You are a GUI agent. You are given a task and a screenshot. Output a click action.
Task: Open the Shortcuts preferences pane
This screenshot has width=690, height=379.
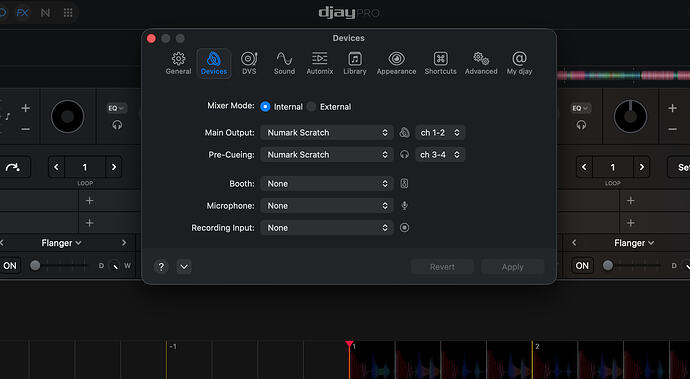[440, 63]
